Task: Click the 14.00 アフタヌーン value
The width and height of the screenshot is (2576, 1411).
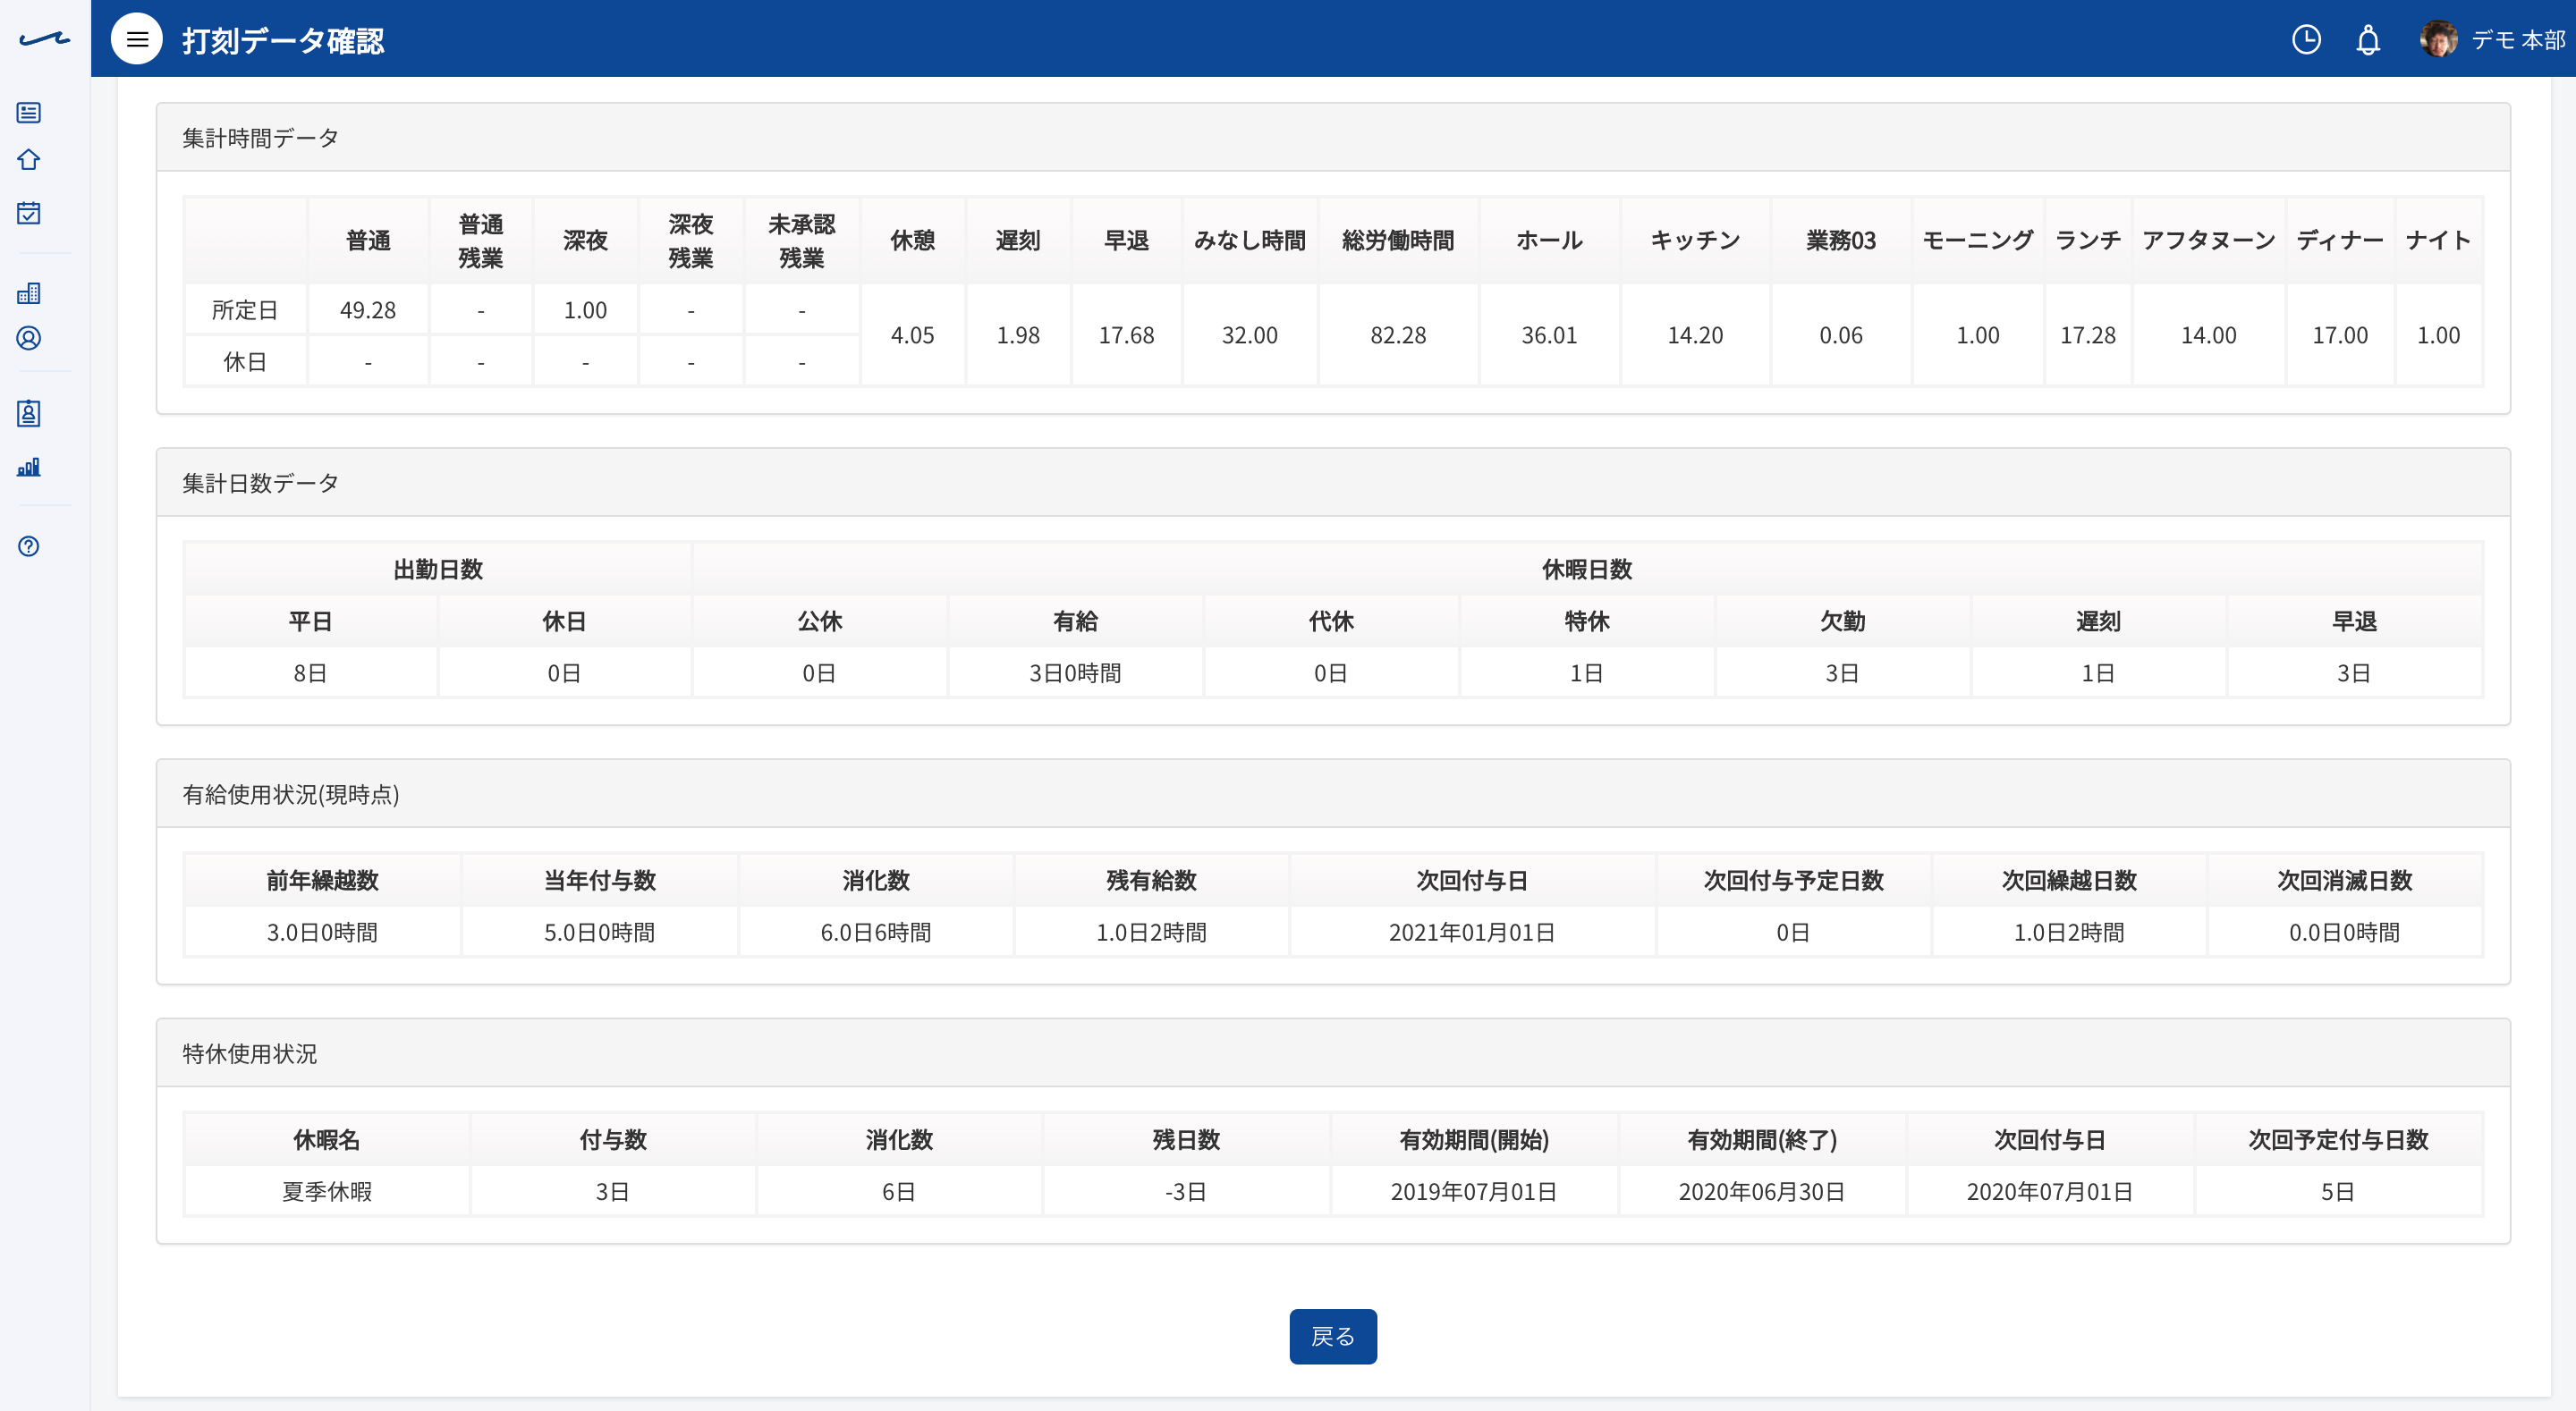Action: point(2209,335)
